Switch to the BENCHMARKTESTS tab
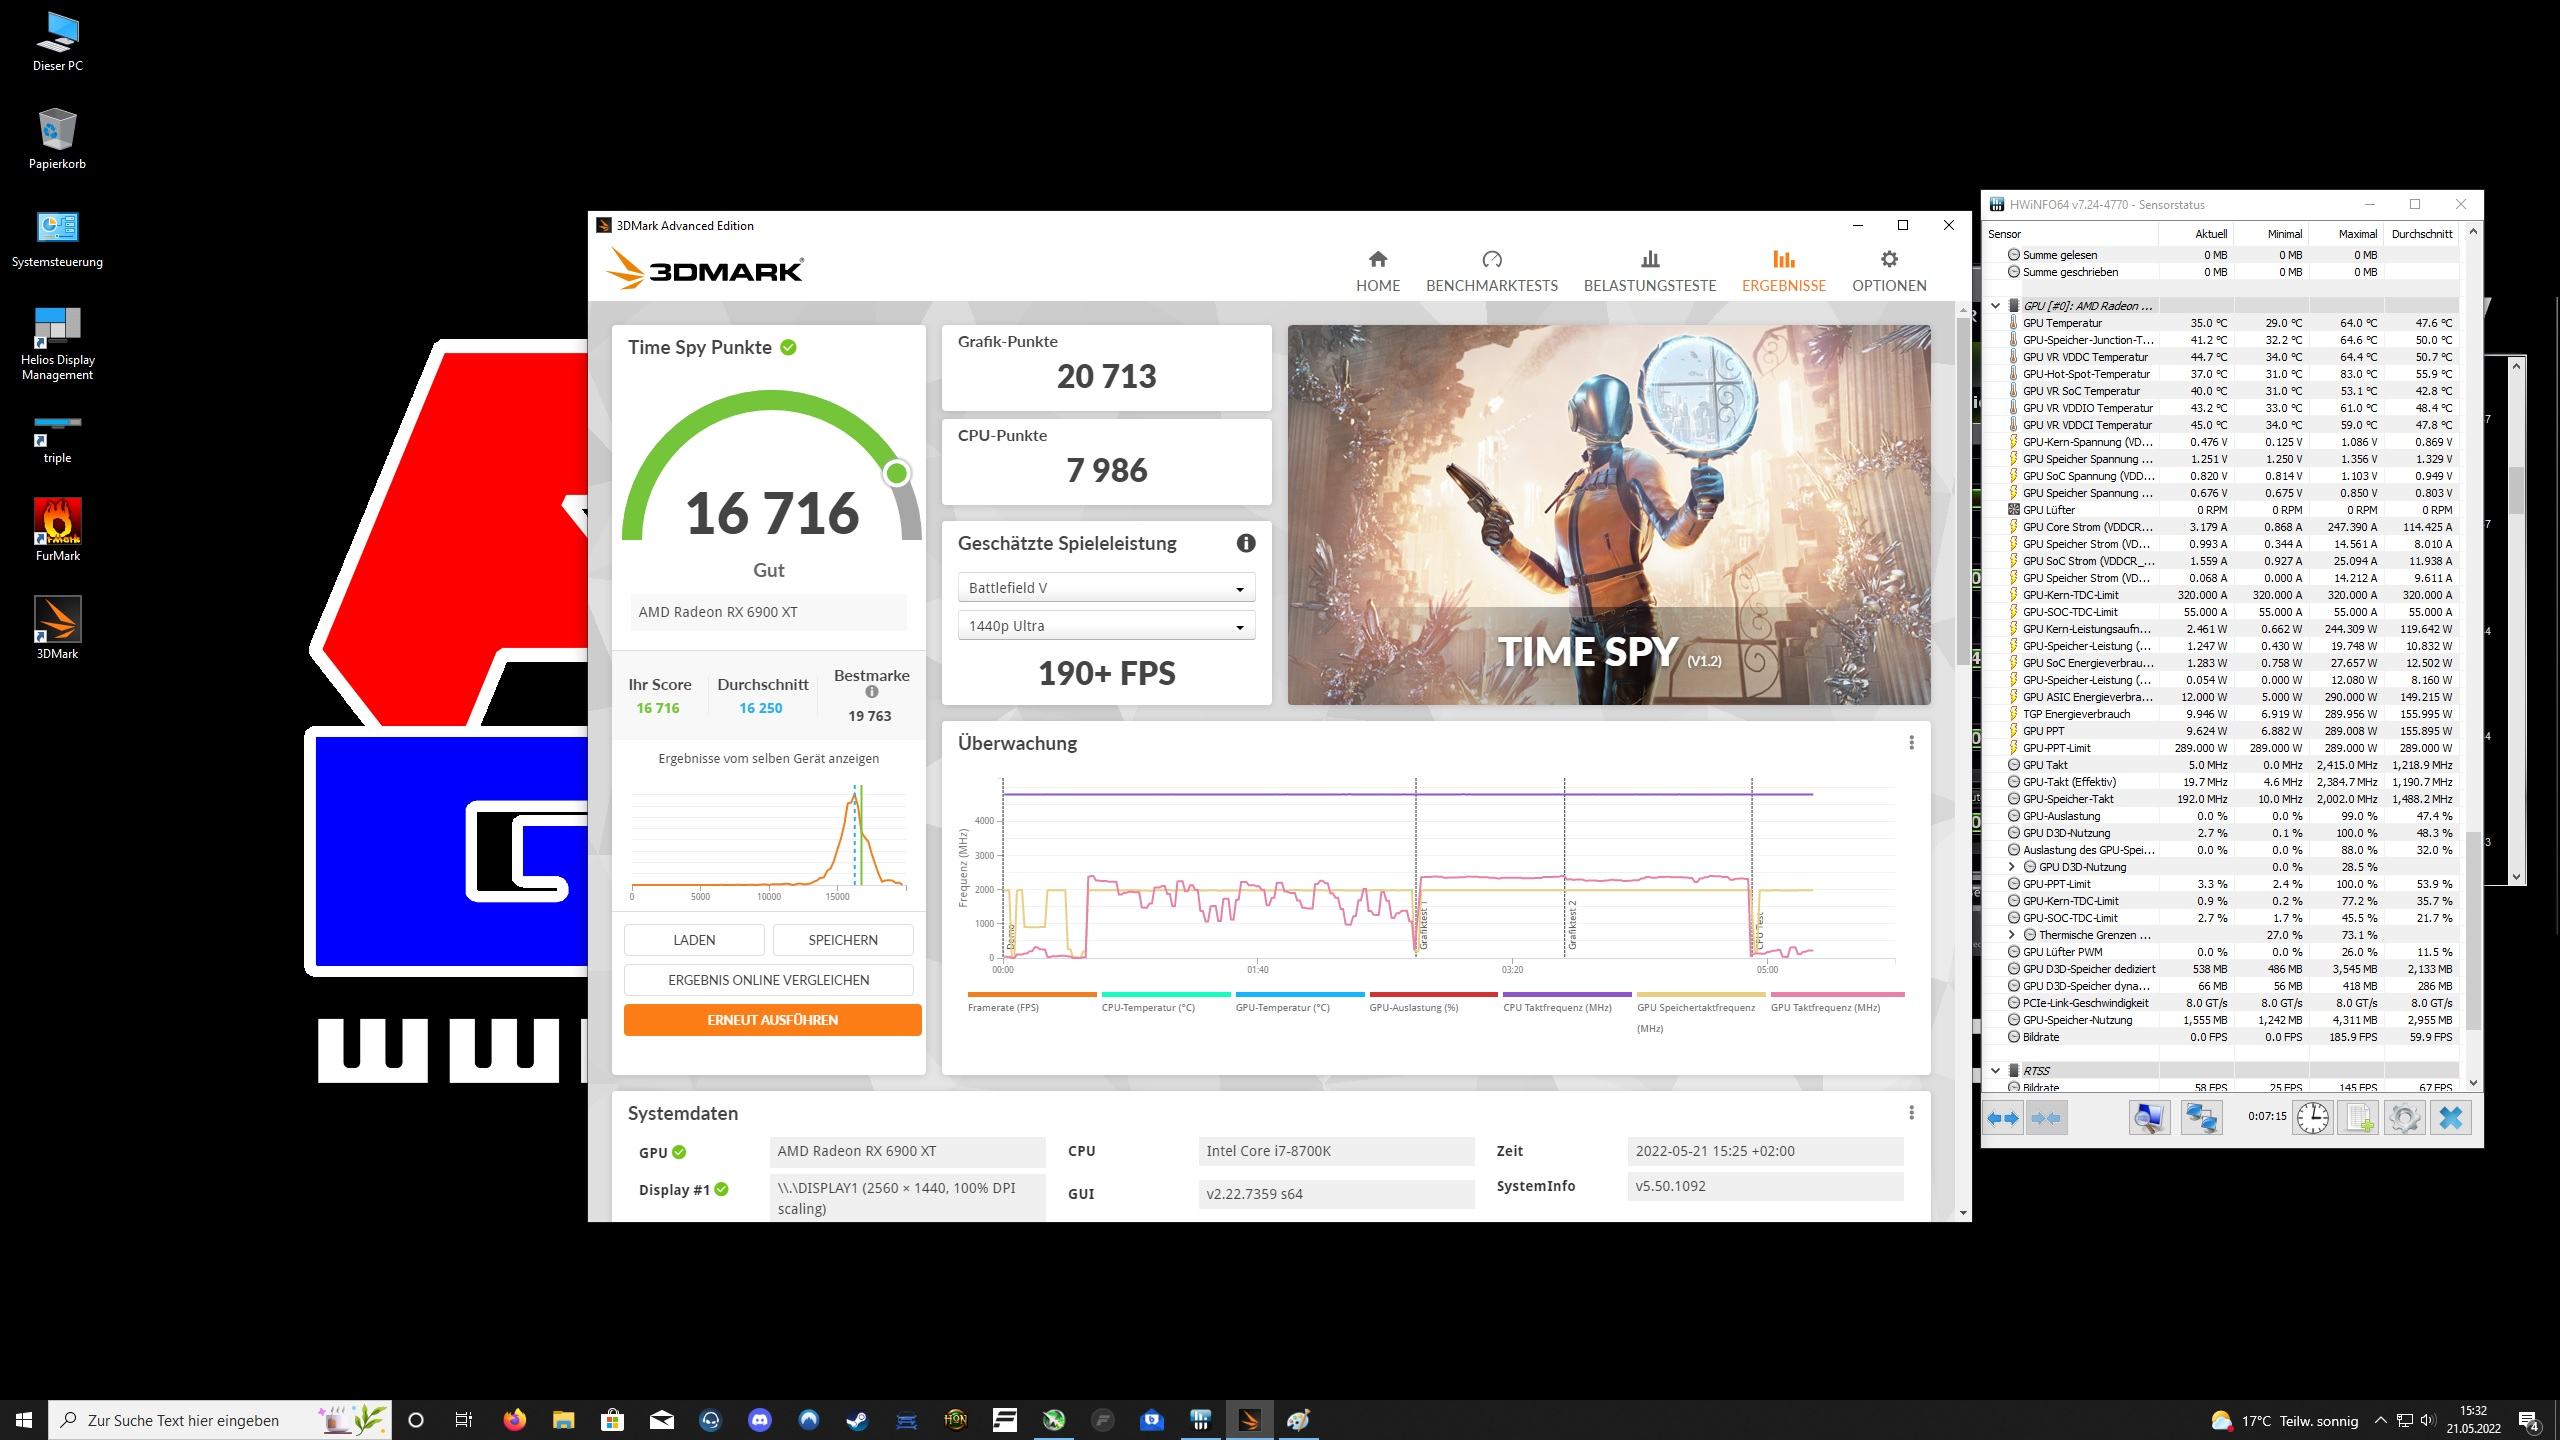Image resolution: width=2560 pixels, height=1440 pixels. [1491, 271]
